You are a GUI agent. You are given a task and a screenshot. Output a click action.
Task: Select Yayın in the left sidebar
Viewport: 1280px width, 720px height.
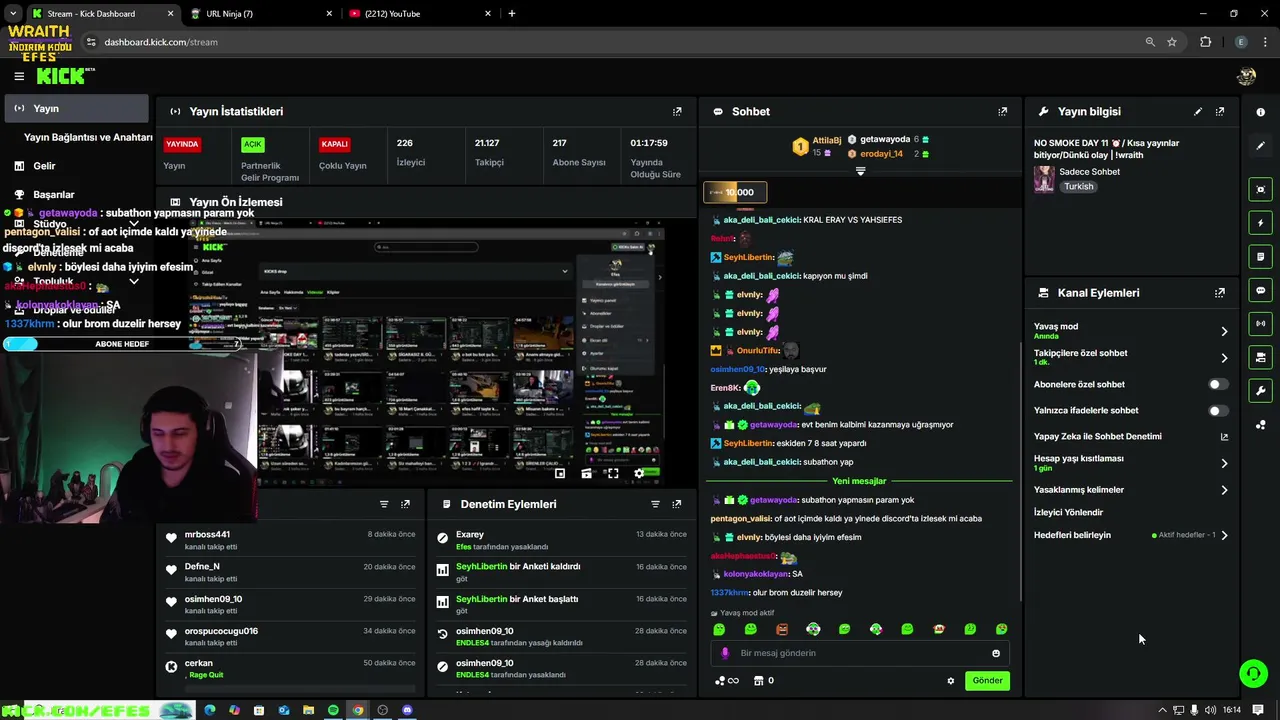(76, 108)
